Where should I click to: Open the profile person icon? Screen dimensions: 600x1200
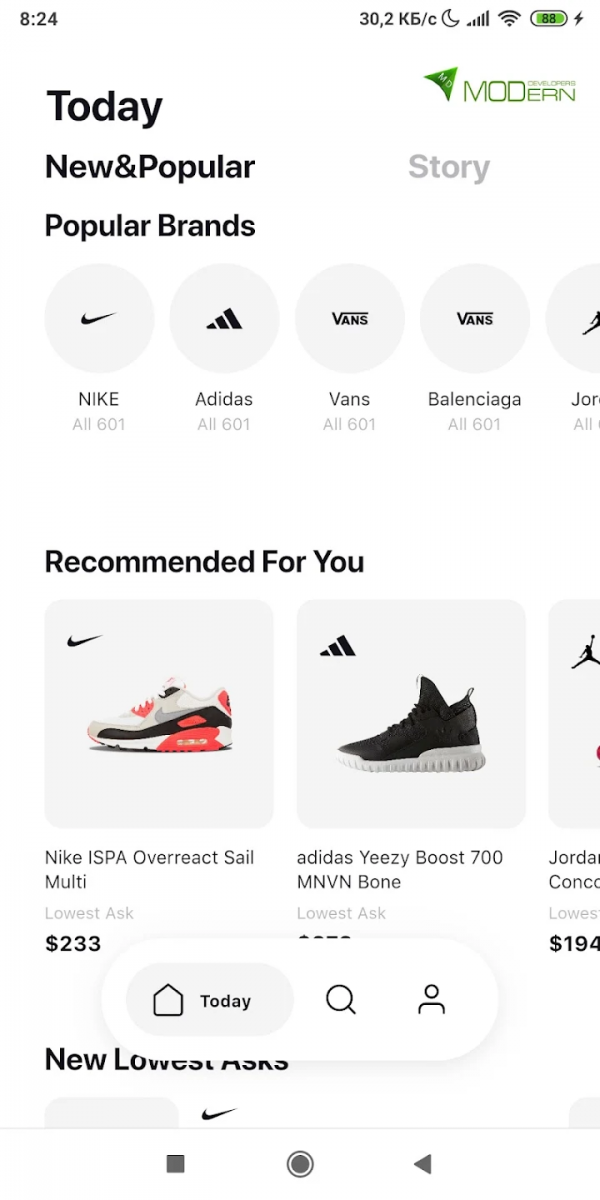pyautogui.click(x=431, y=999)
